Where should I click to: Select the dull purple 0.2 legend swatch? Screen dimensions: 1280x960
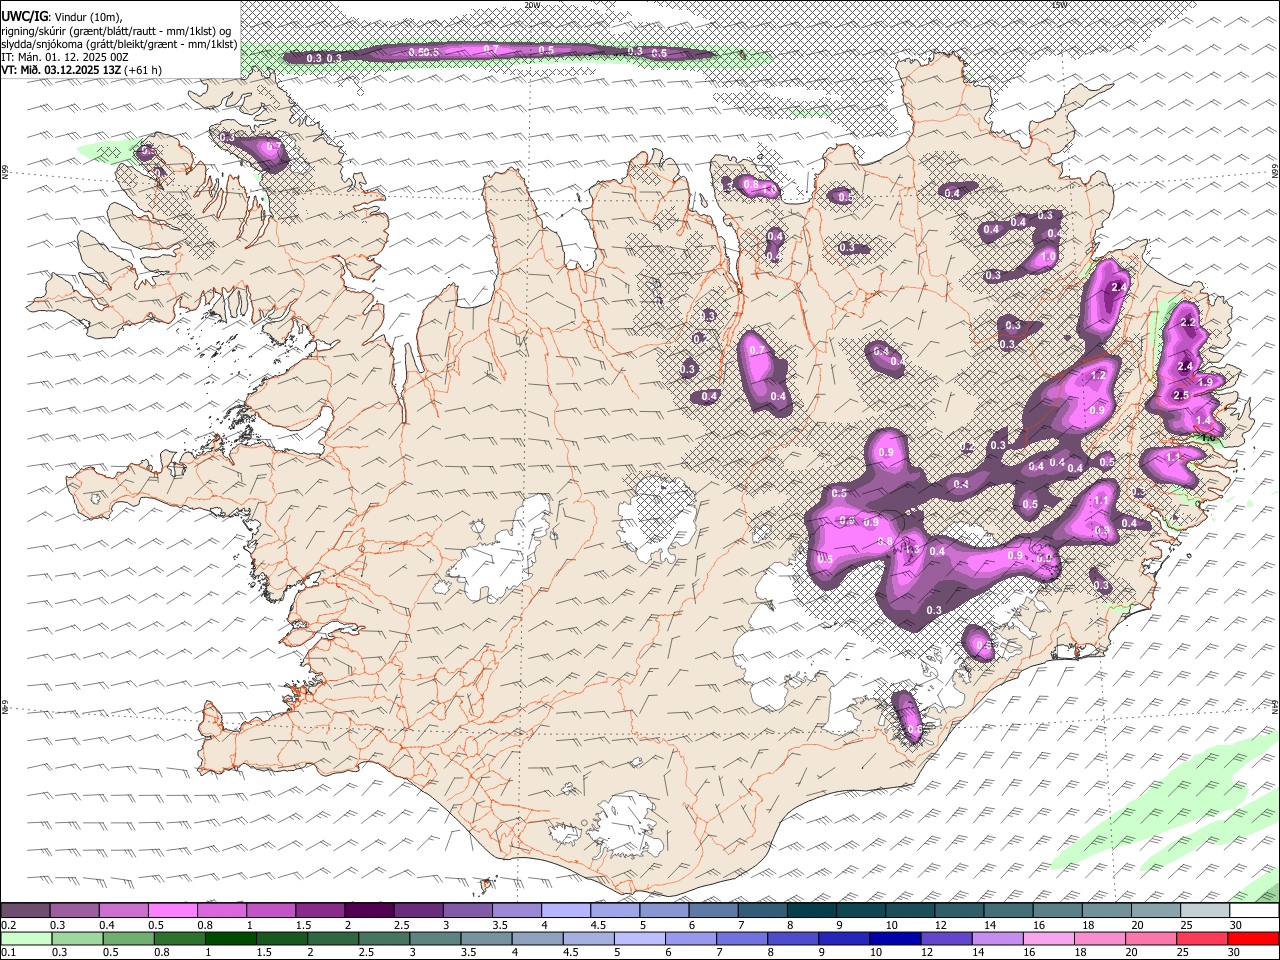pyautogui.click(x=25, y=910)
